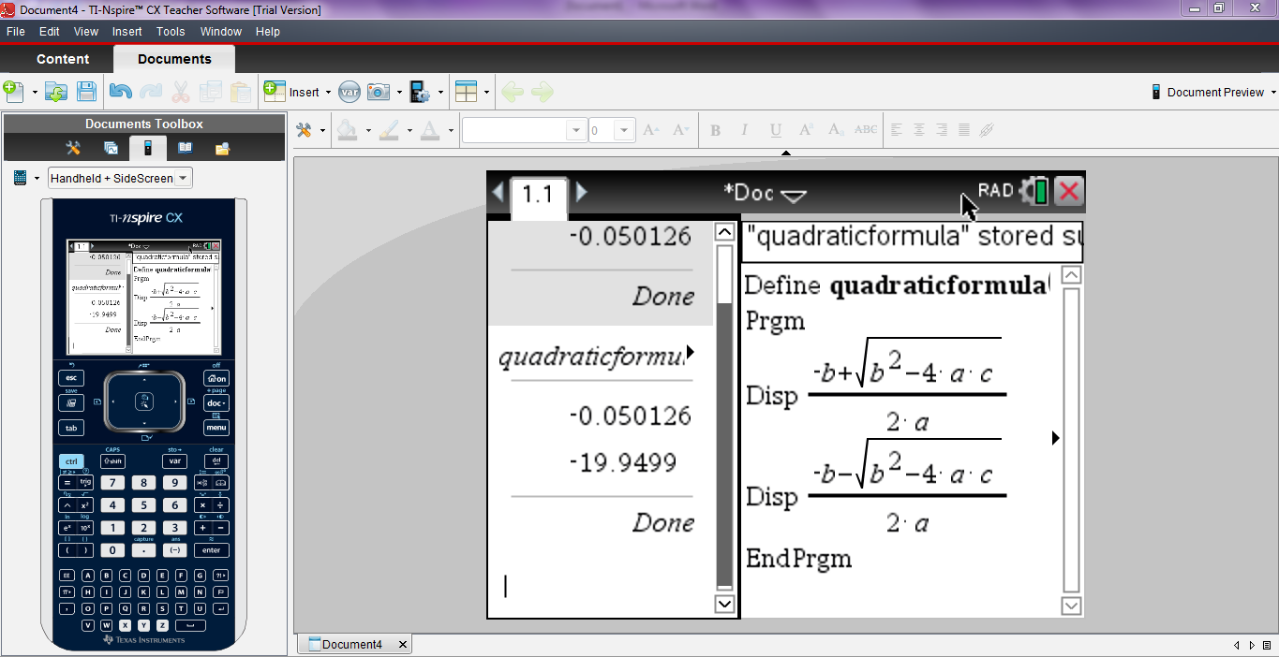Click the number 0 key on handheld

coord(112,550)
